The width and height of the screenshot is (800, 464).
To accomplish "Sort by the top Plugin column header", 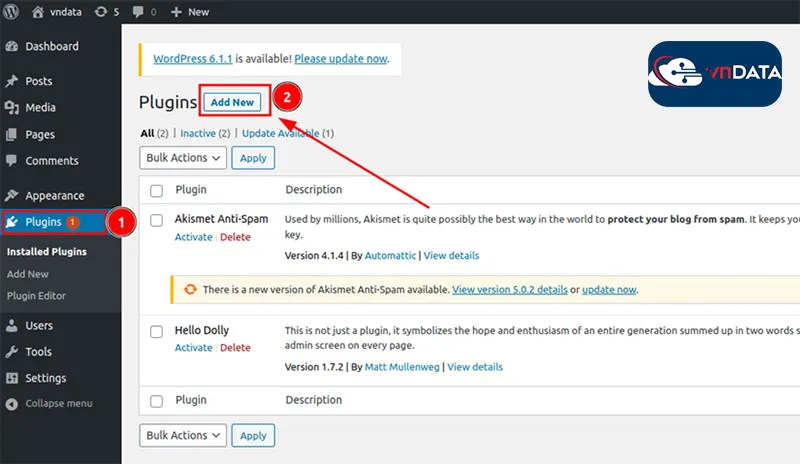I will [191, 189].
